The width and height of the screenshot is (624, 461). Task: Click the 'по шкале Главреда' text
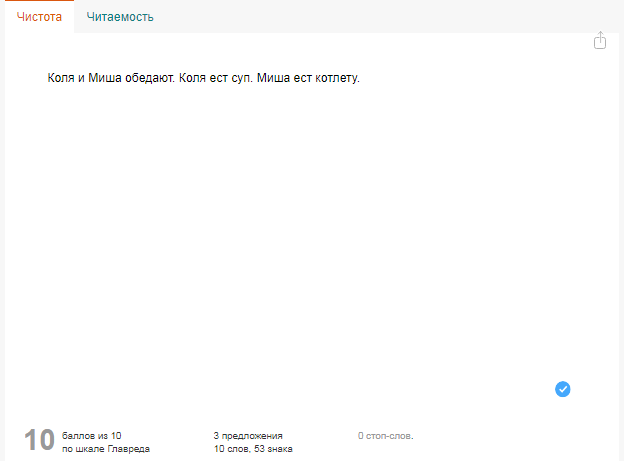click(106, 449)
